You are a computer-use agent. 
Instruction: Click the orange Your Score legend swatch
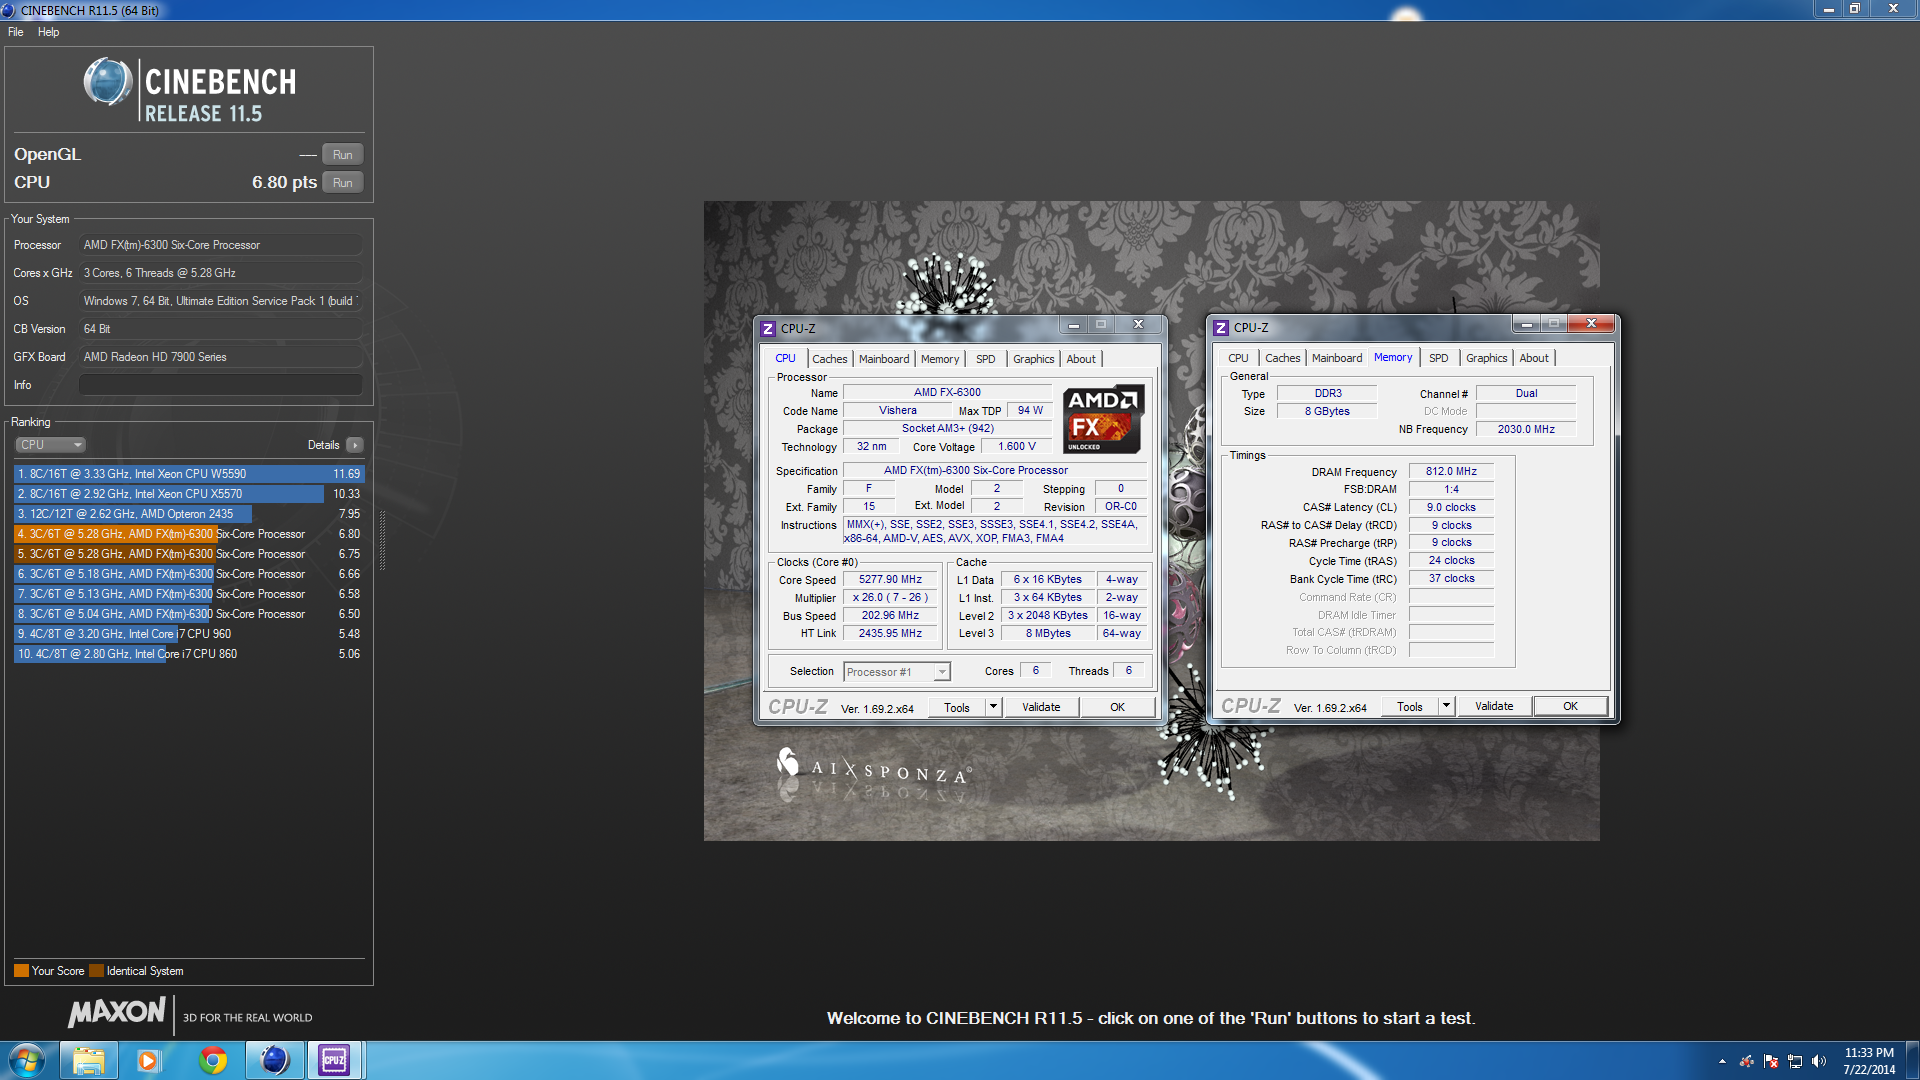tap(21, 971)
